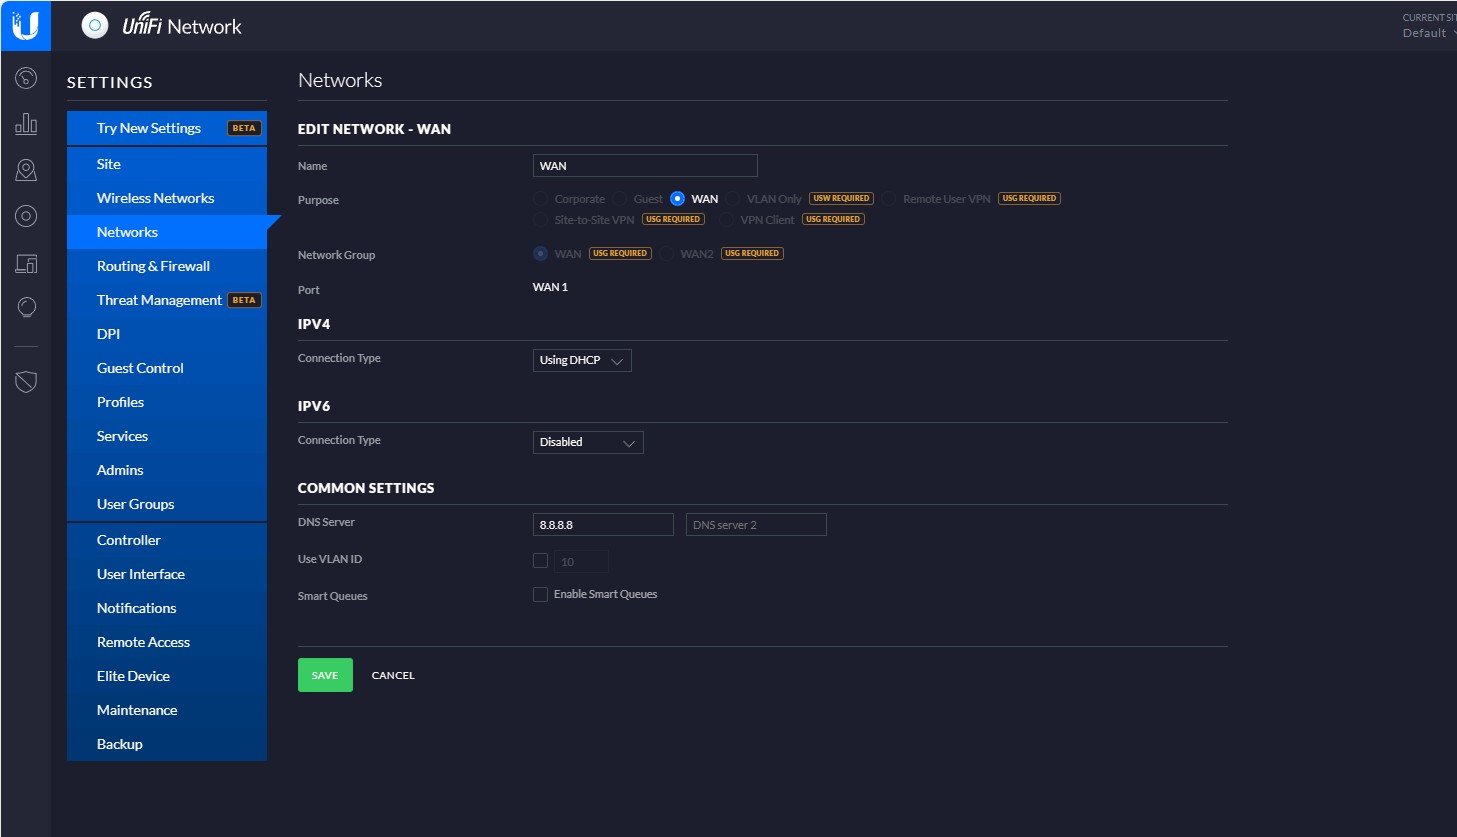The width and height of the screenshot is (1457, 837).
Task: Select the Guest purpose radio button
Action: click(620, 199)
